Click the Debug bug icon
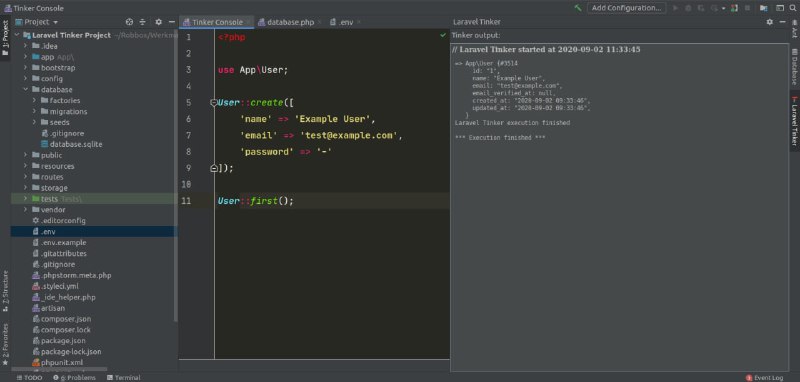 point(688,8)
